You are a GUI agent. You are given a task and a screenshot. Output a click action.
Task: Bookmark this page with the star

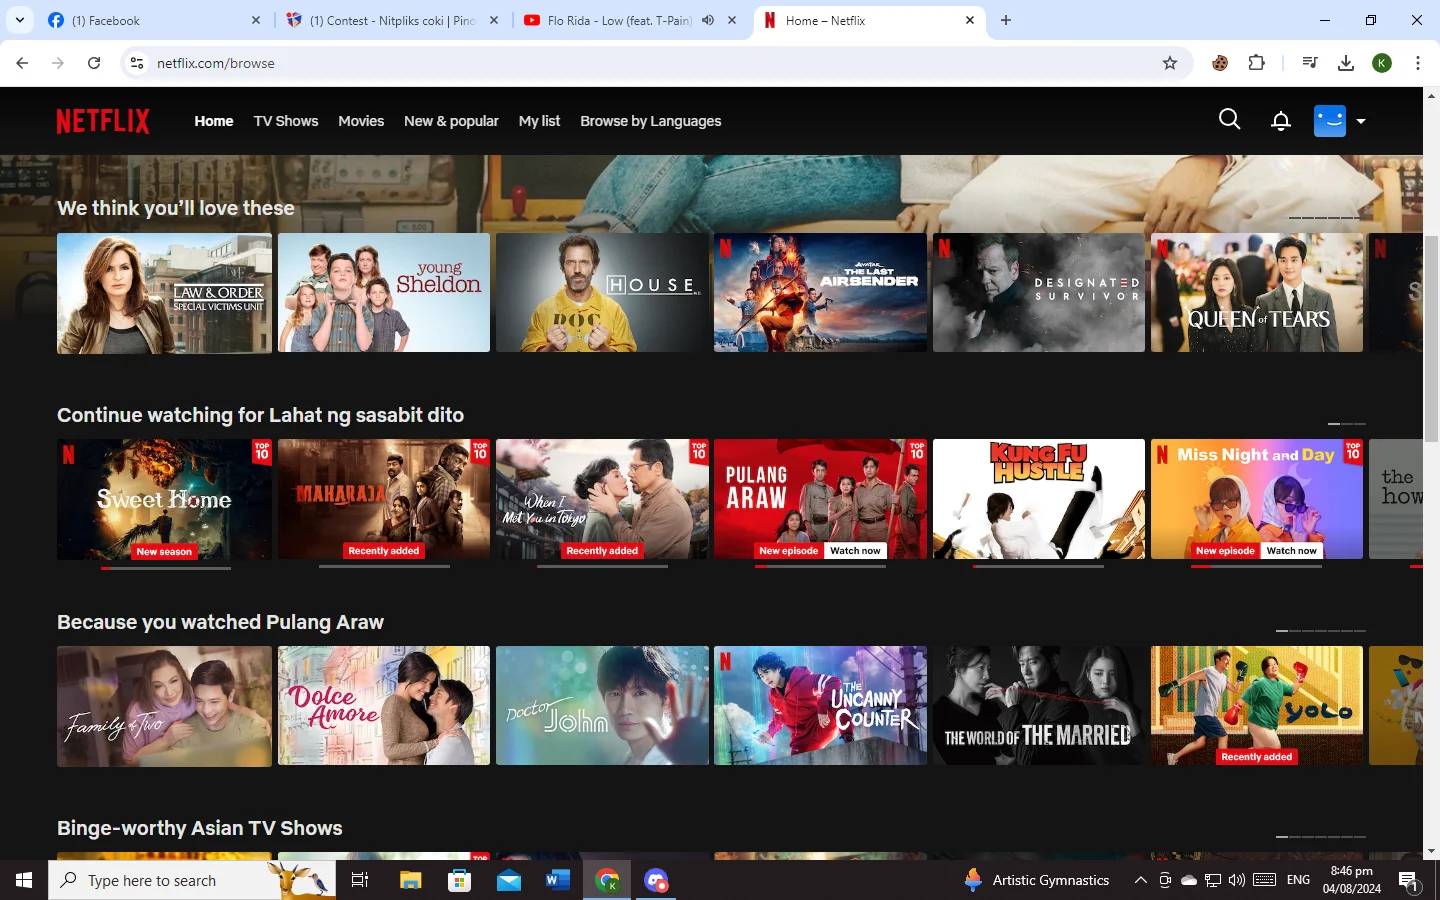[x=1170, y=63]
